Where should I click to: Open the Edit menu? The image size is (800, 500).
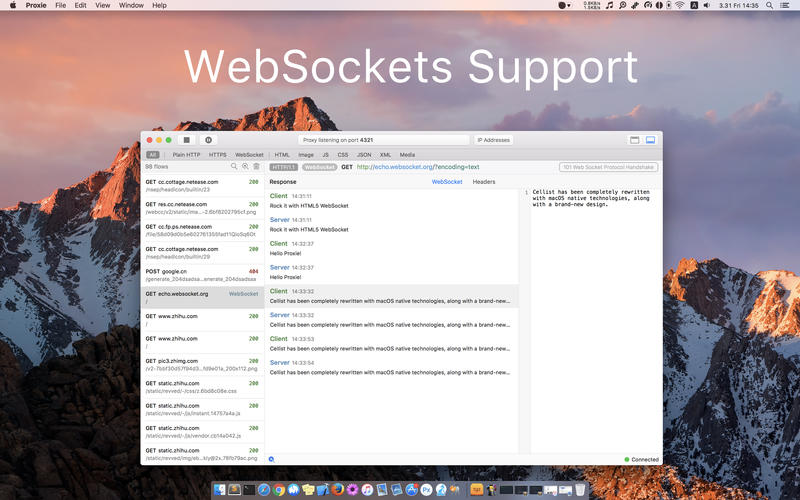click(81, 5)
